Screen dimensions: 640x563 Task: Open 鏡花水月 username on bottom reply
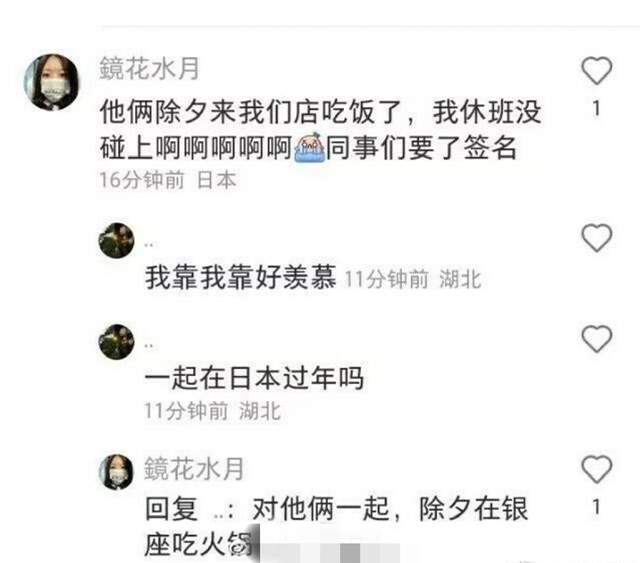194,469
